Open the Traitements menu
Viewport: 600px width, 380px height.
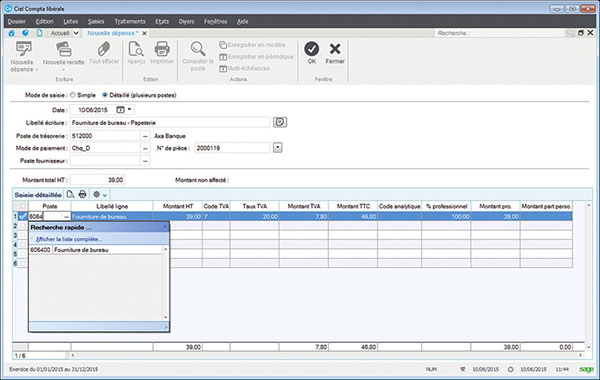pyautogui.click(x=130, y=21)
